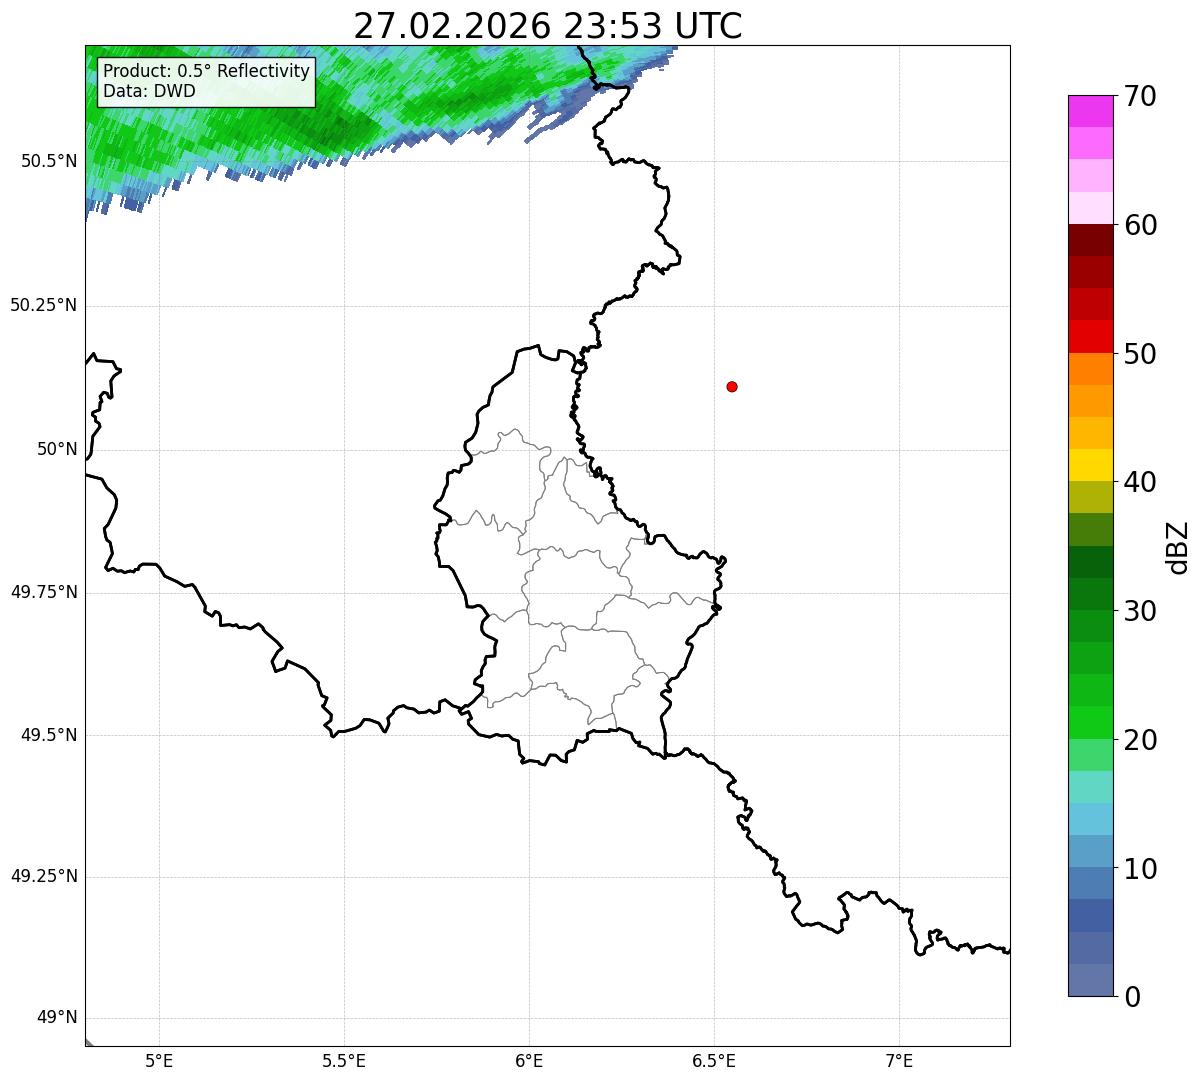Click the colorbar tick label "30"
This screenshot has height=1081, width=1202.
point(1140,611)
